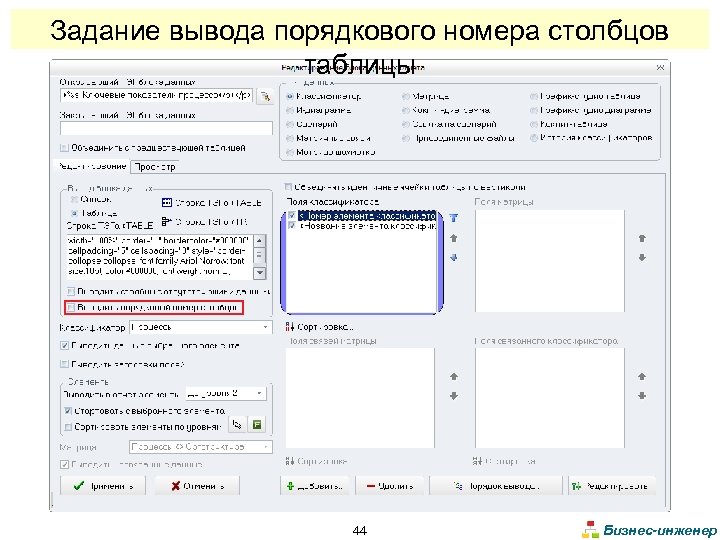Screen dimensions: 720x540
Task: Toggle merge identical table cells vertically checkbox
Action: (288, 187)
